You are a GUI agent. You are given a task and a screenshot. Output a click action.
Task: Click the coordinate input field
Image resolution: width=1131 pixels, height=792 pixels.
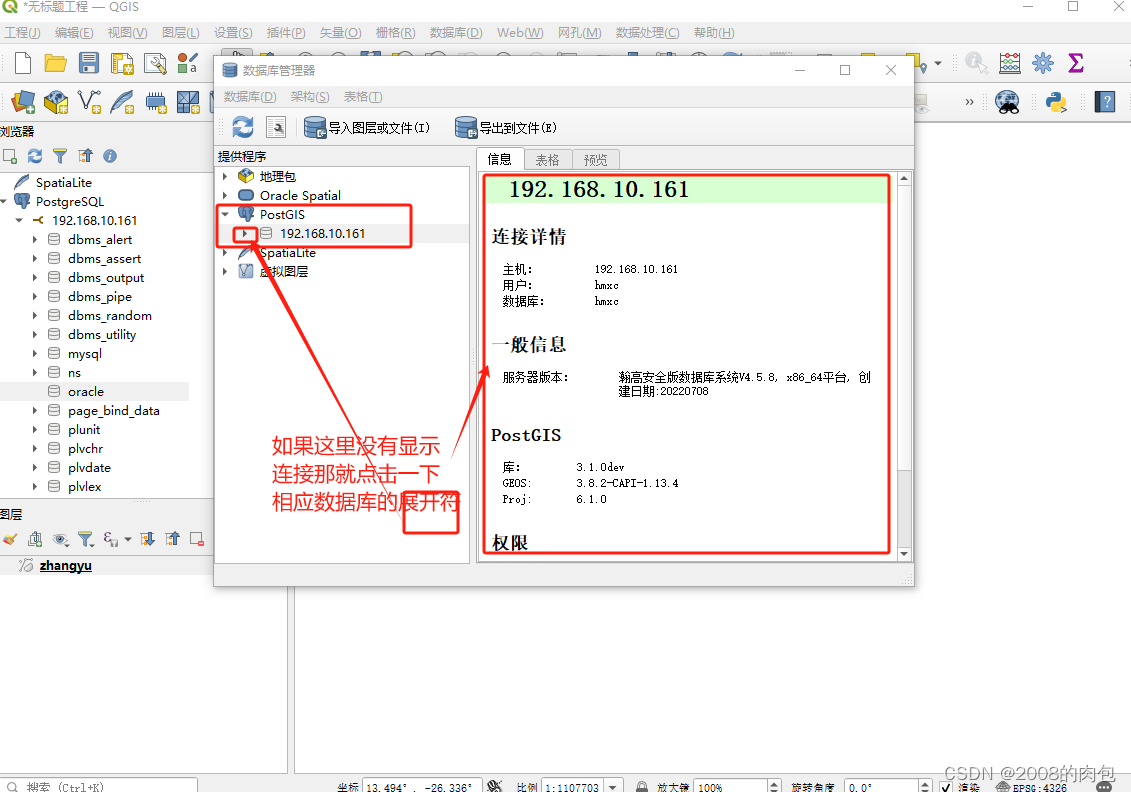tap(421, 787)
